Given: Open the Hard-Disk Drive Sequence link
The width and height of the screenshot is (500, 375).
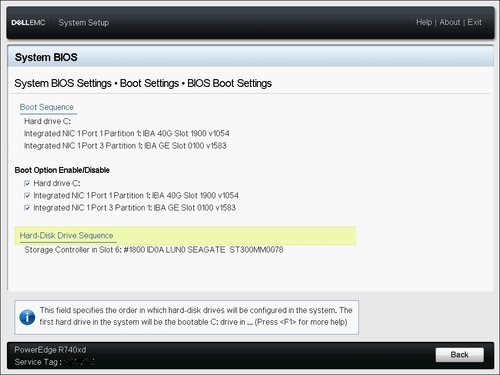Looking at the screenshot, I should (x=67, y=236).
